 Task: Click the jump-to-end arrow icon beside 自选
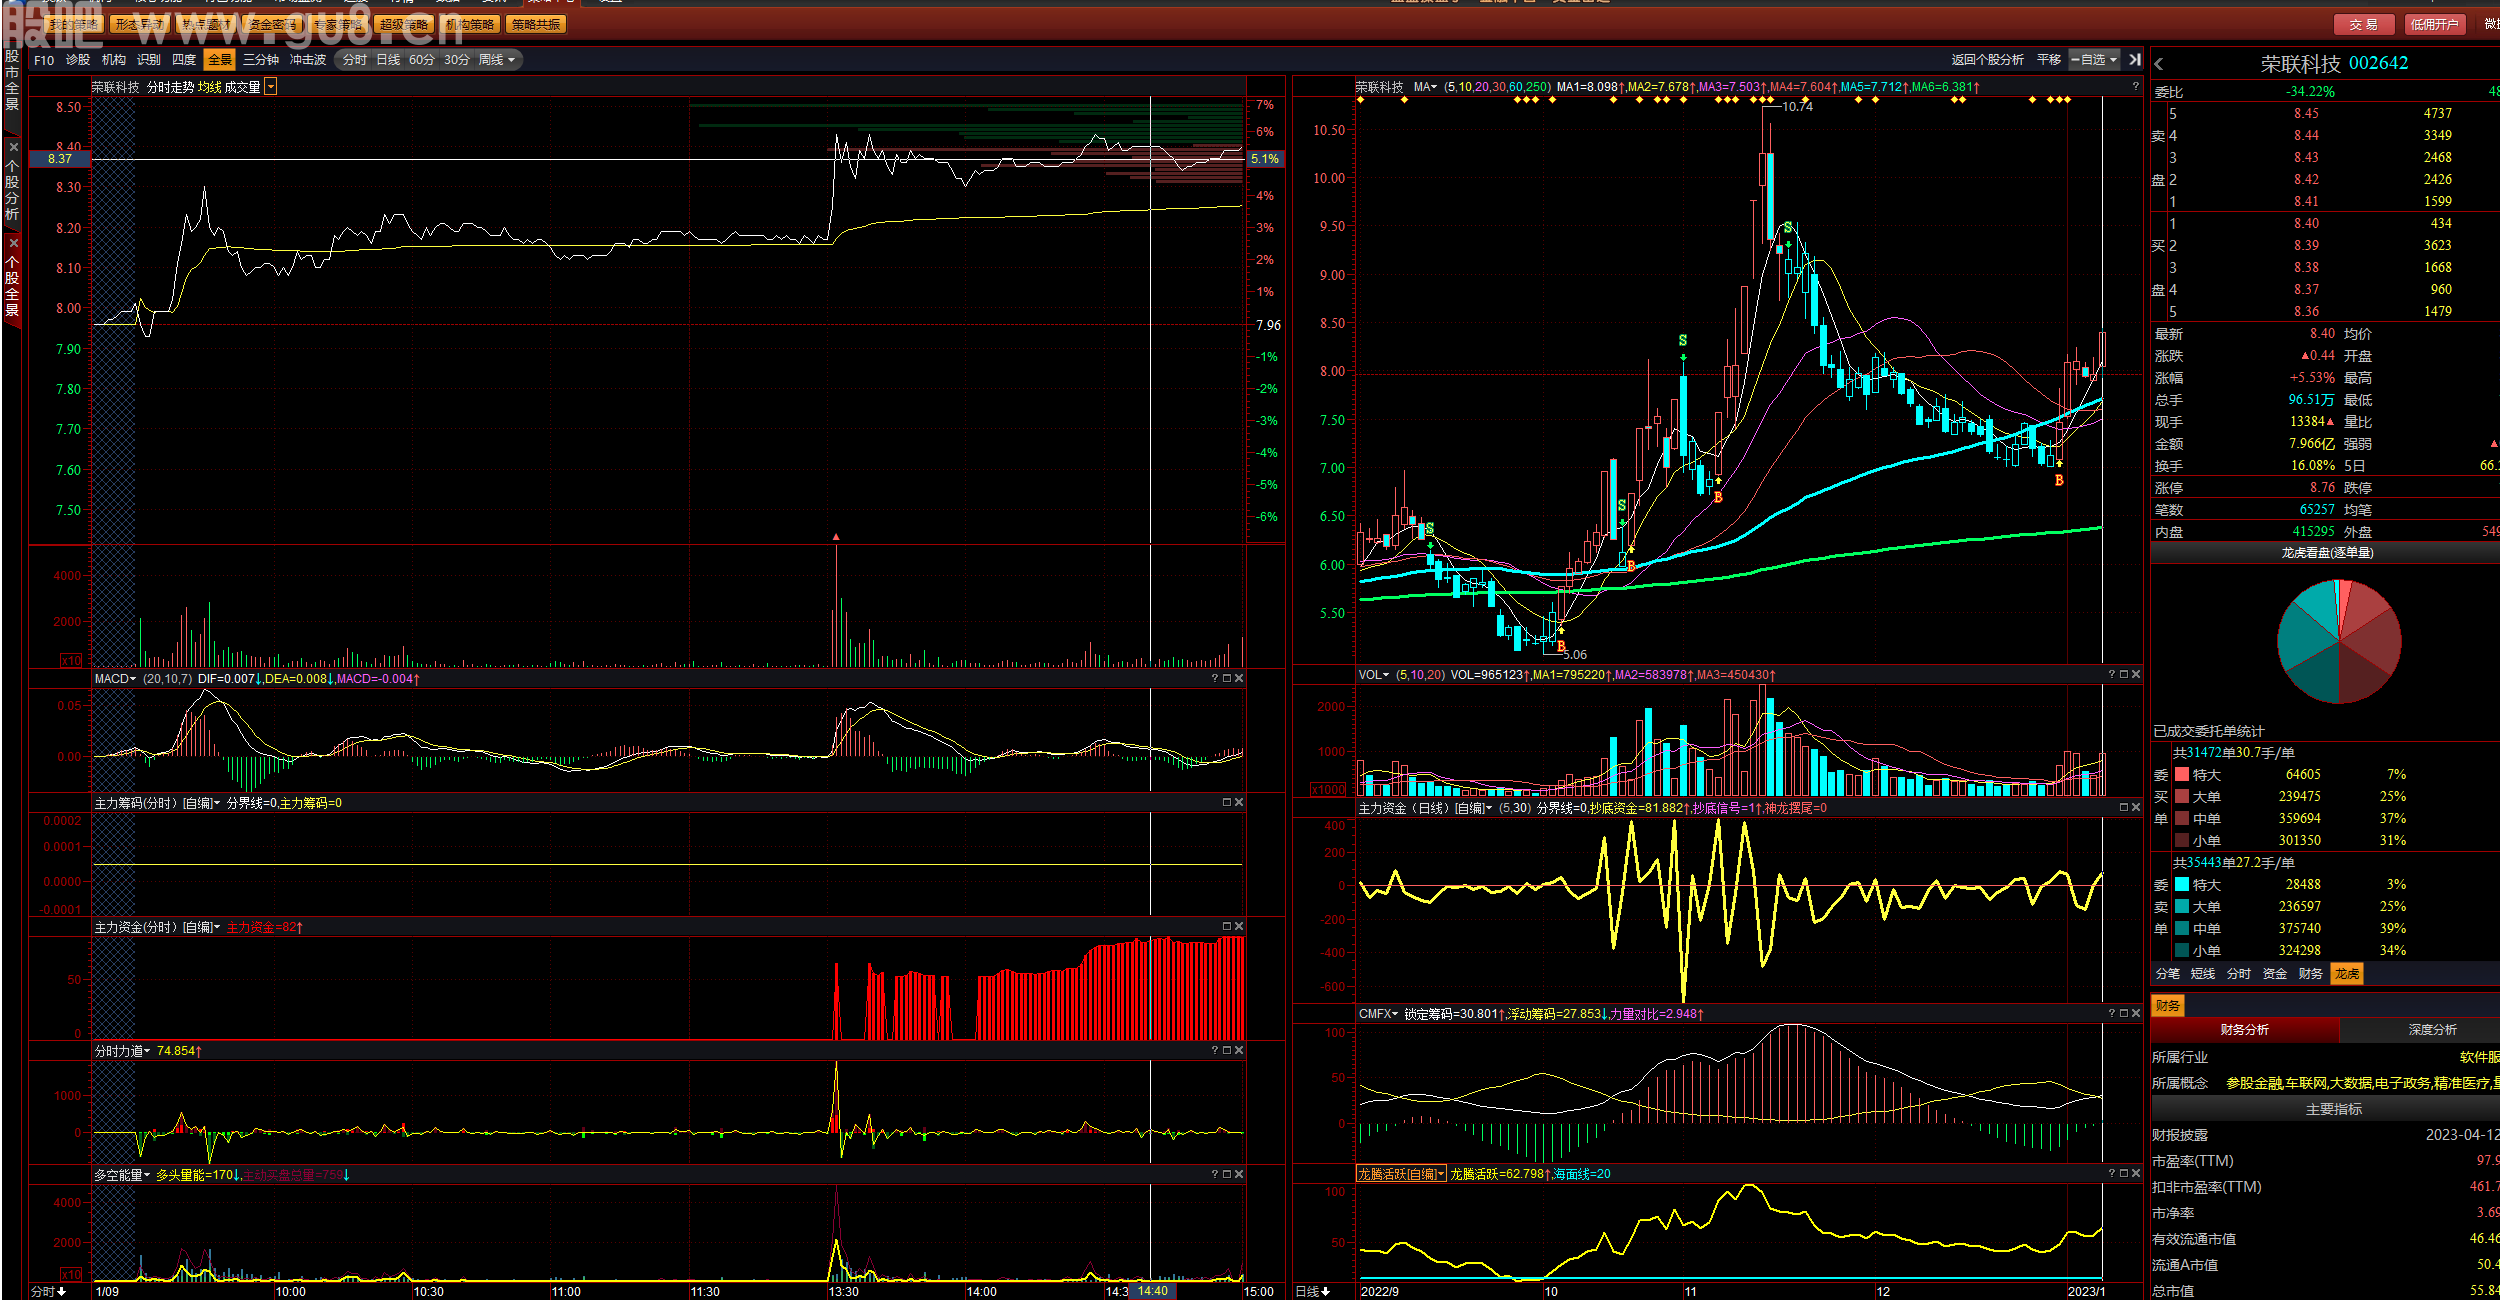[x=2135, y=60]
